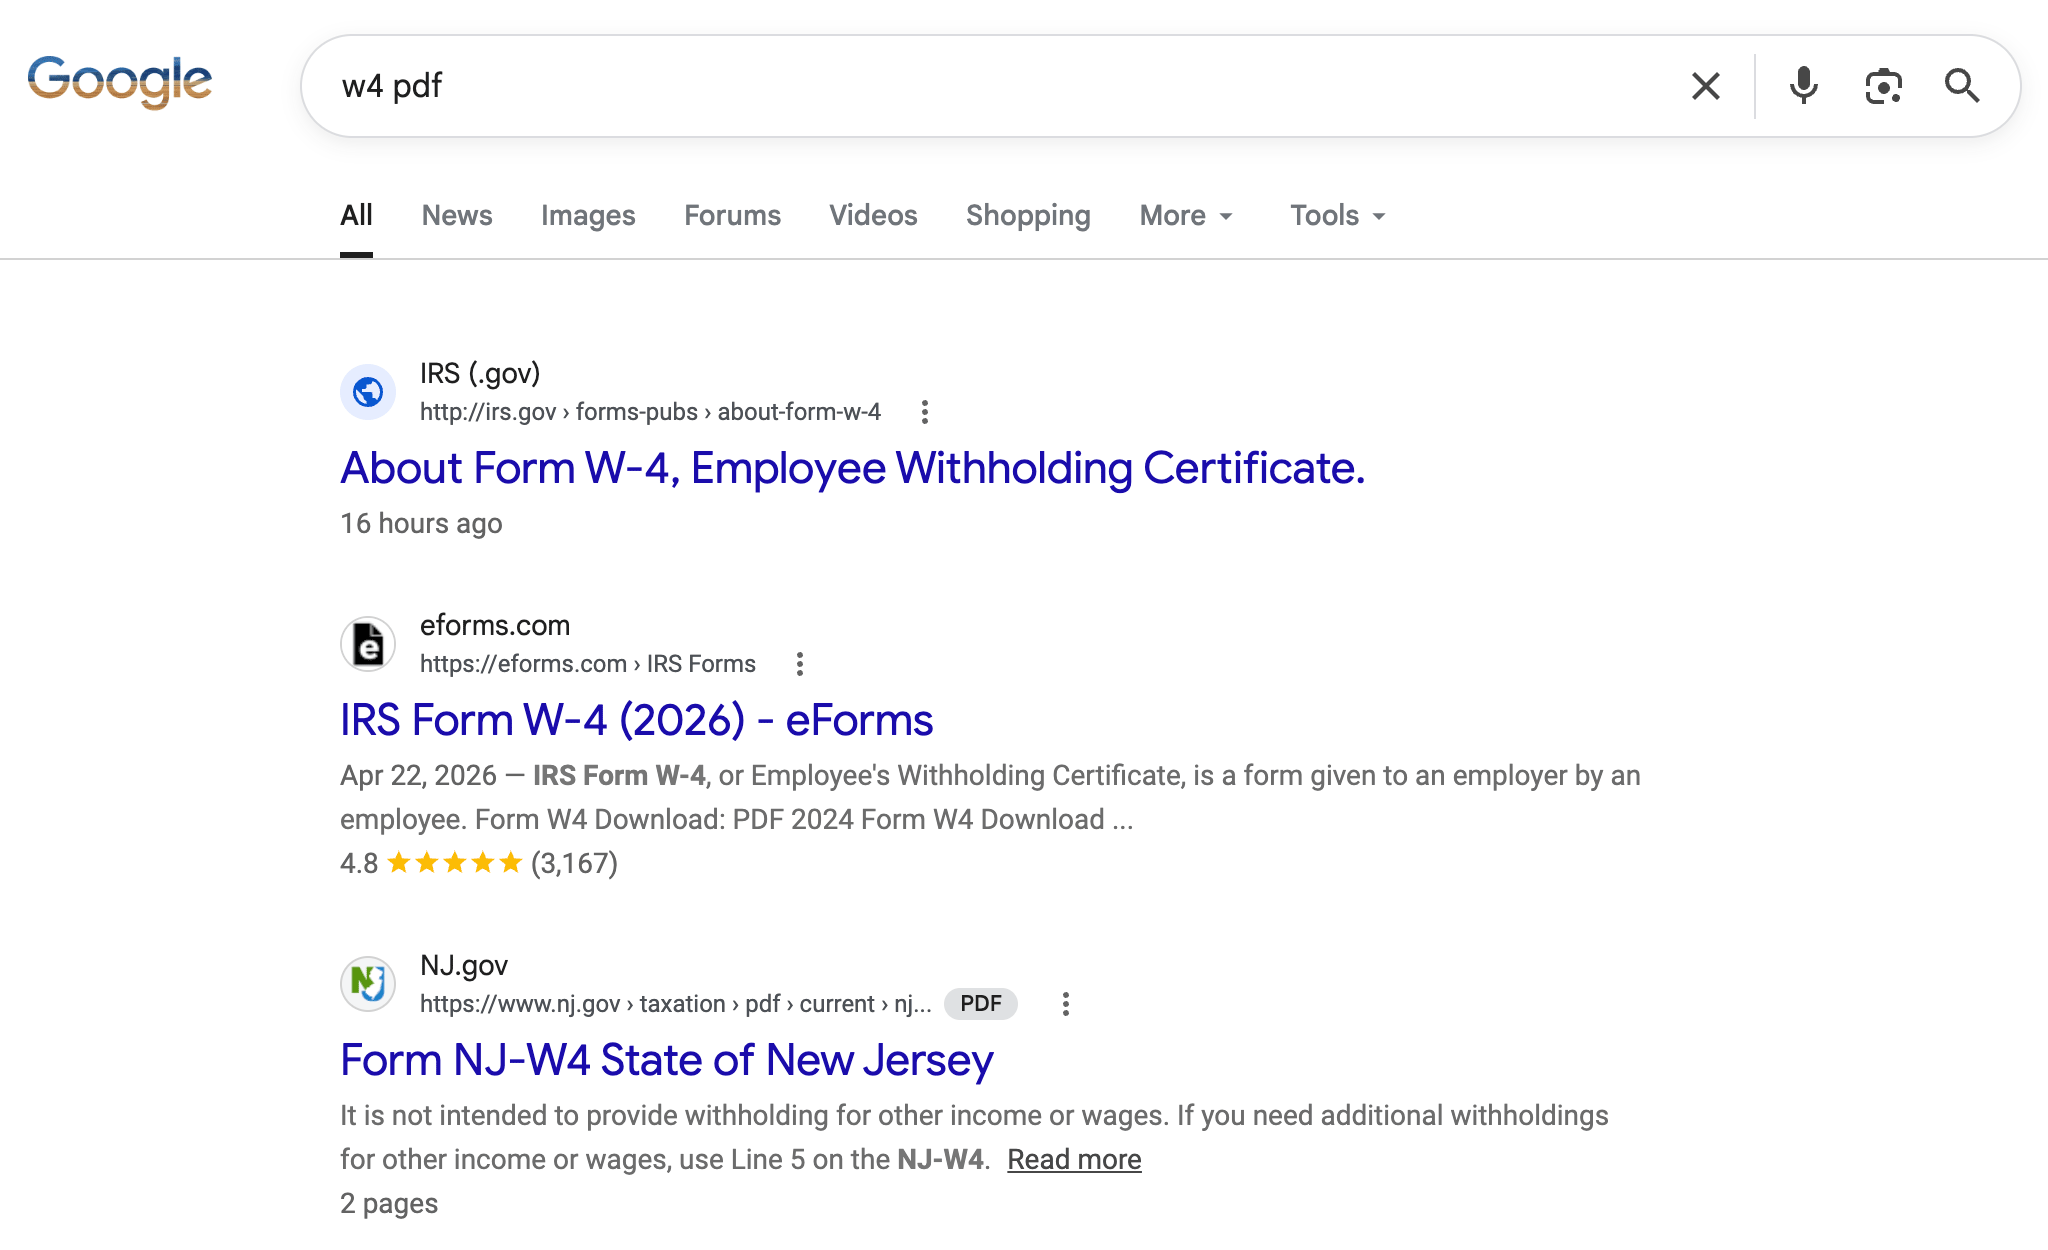Open the three-dot menu for IRS result

[925, 412]
